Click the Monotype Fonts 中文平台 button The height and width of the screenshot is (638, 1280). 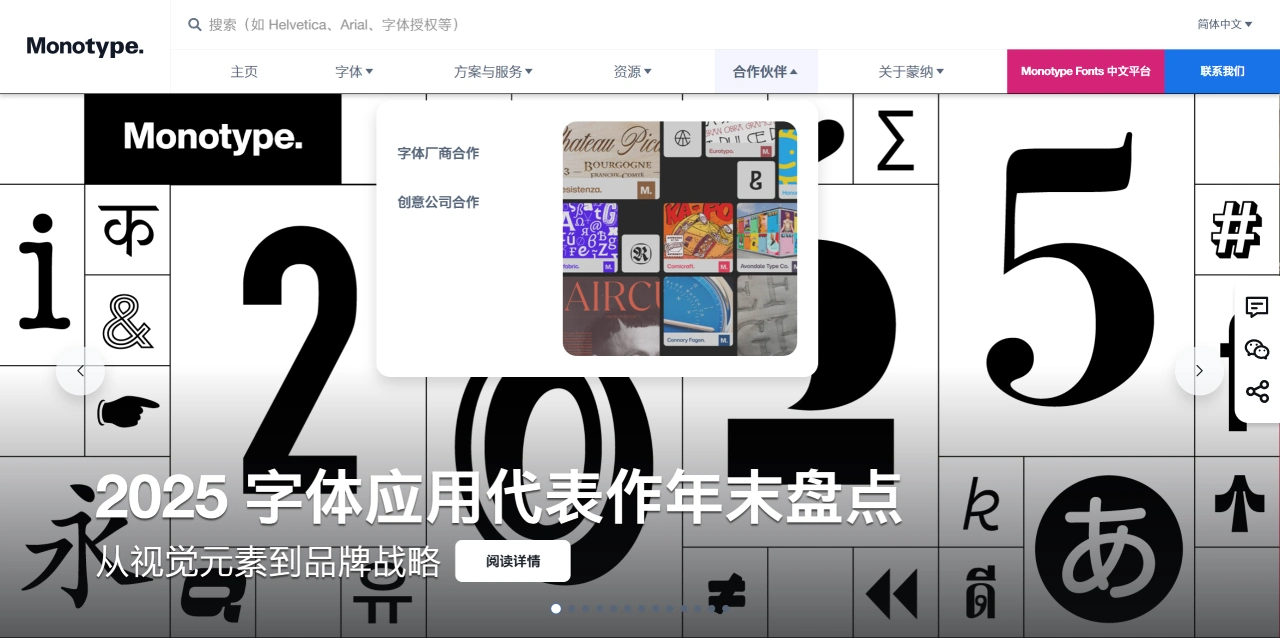(1085, 72)
